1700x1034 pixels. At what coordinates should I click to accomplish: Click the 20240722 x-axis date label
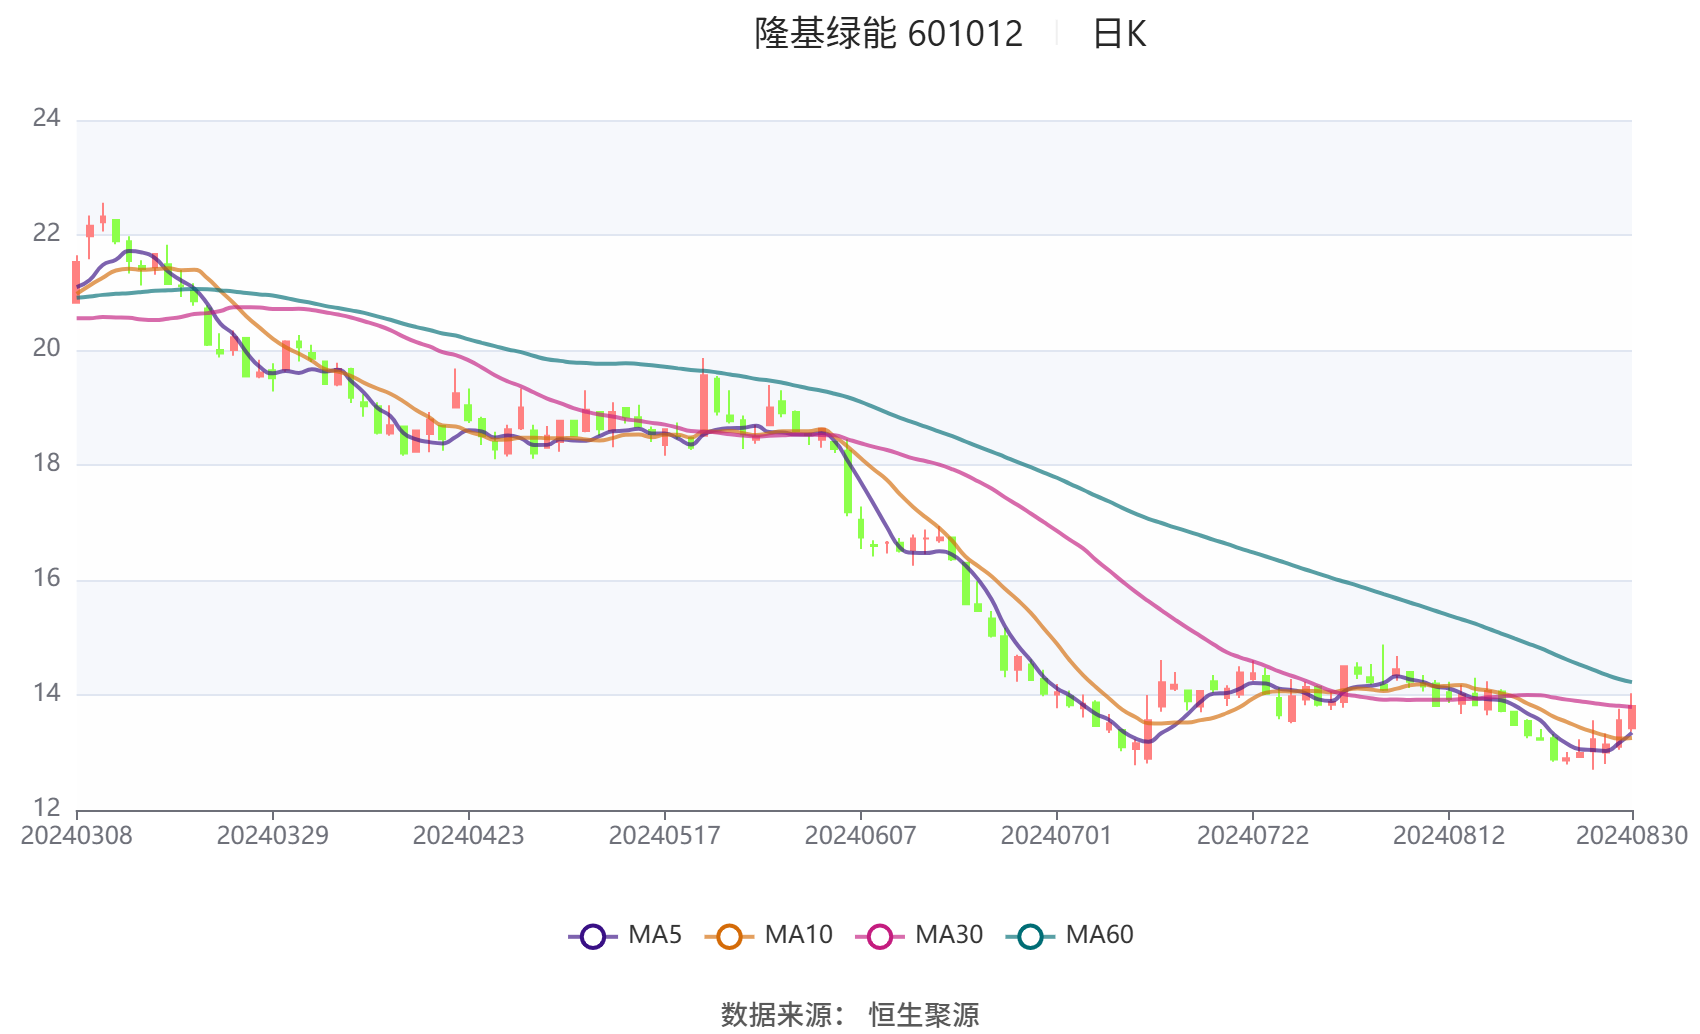pos(1252,836)
